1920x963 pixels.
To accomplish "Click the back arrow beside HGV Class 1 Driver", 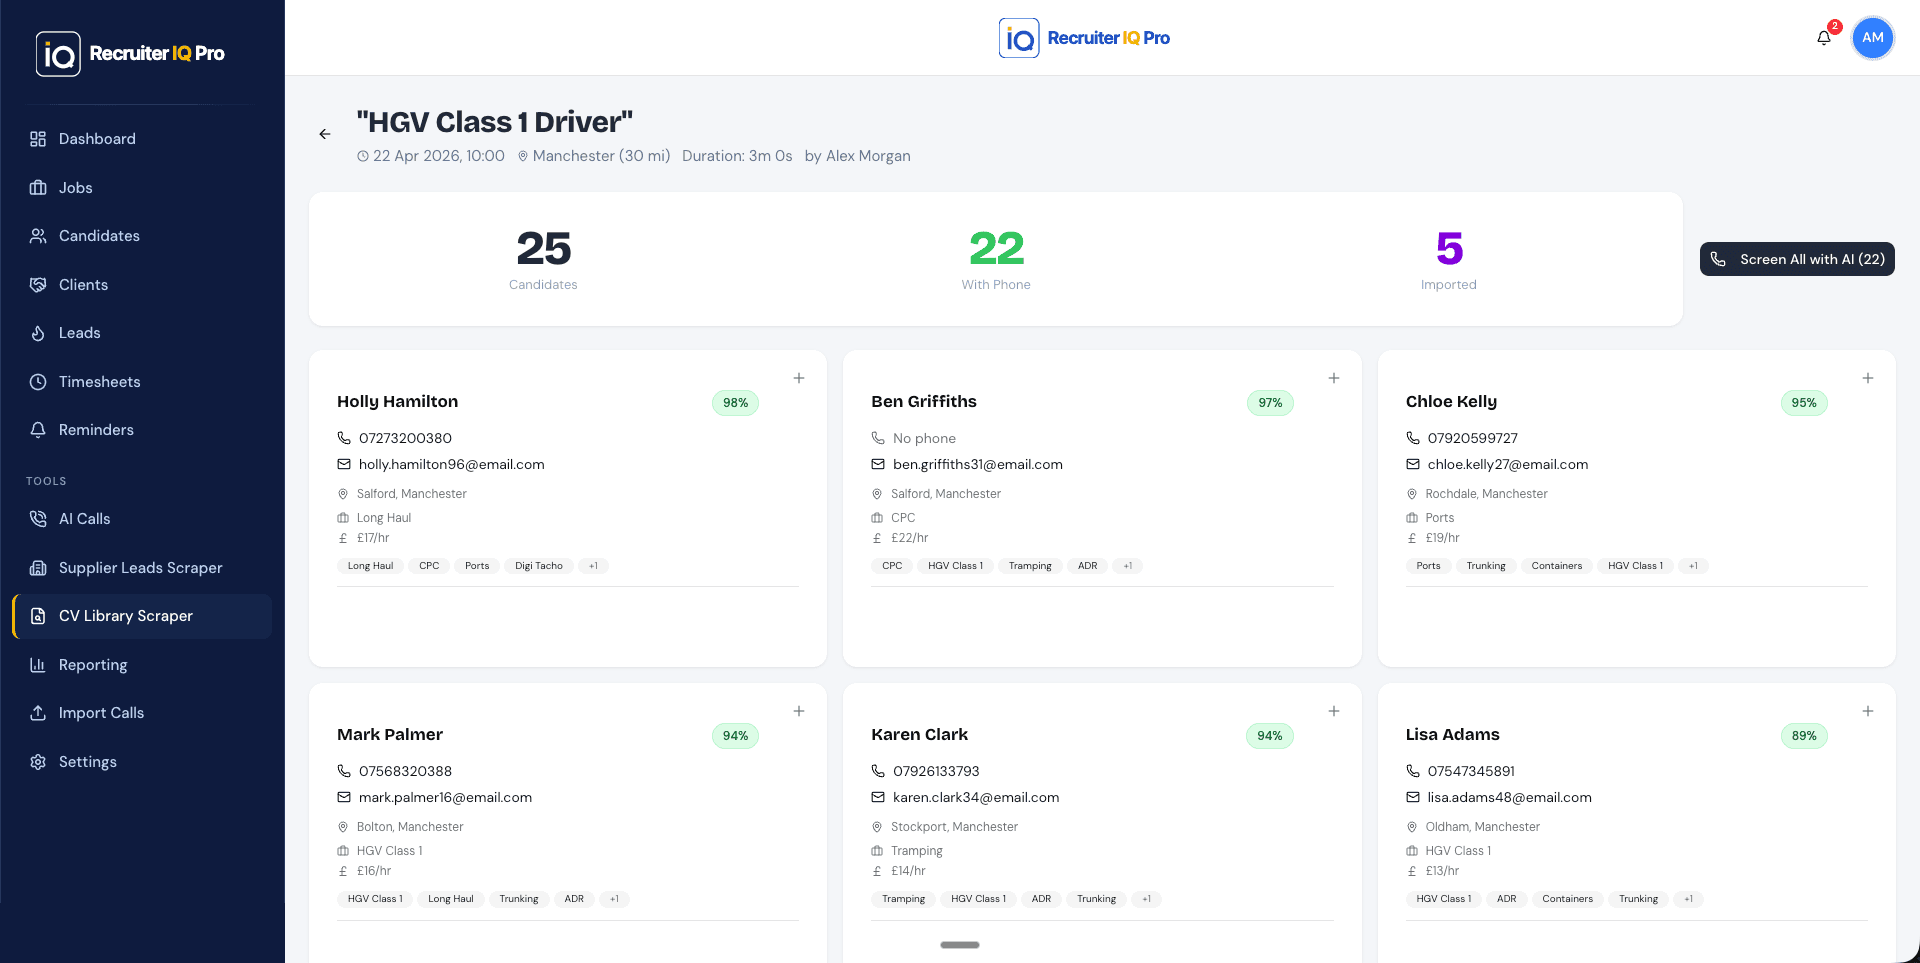I will coord(325,134).
